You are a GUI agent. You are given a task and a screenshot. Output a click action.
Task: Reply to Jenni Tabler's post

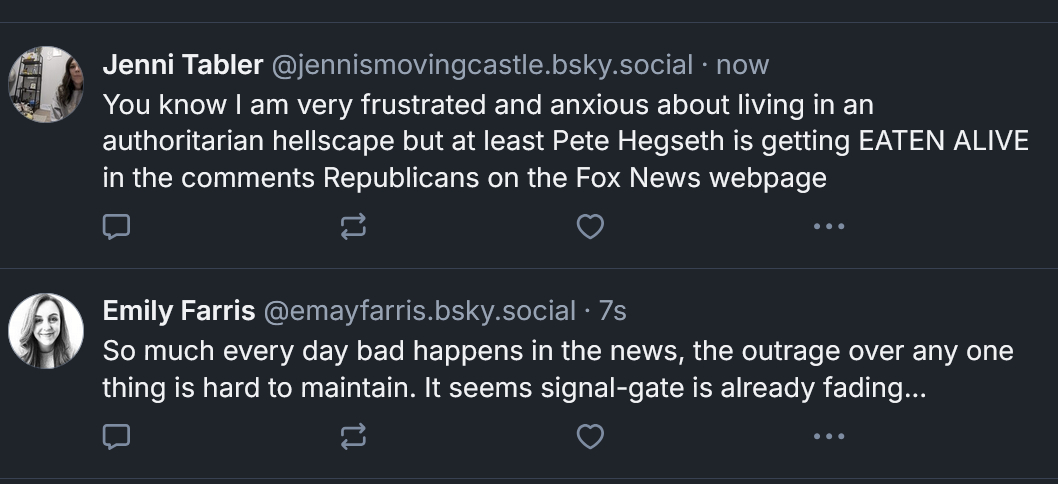[117, 227]
